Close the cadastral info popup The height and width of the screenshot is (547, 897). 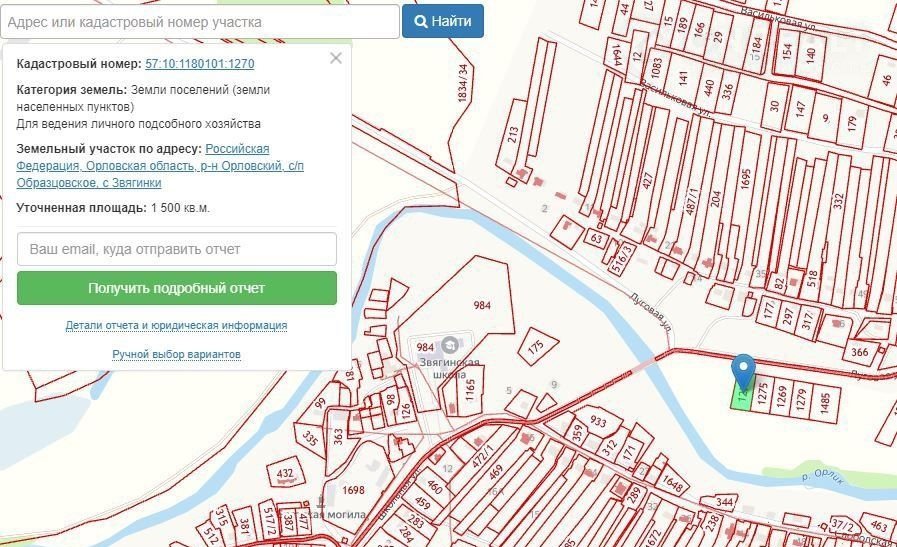click(336, 58)
